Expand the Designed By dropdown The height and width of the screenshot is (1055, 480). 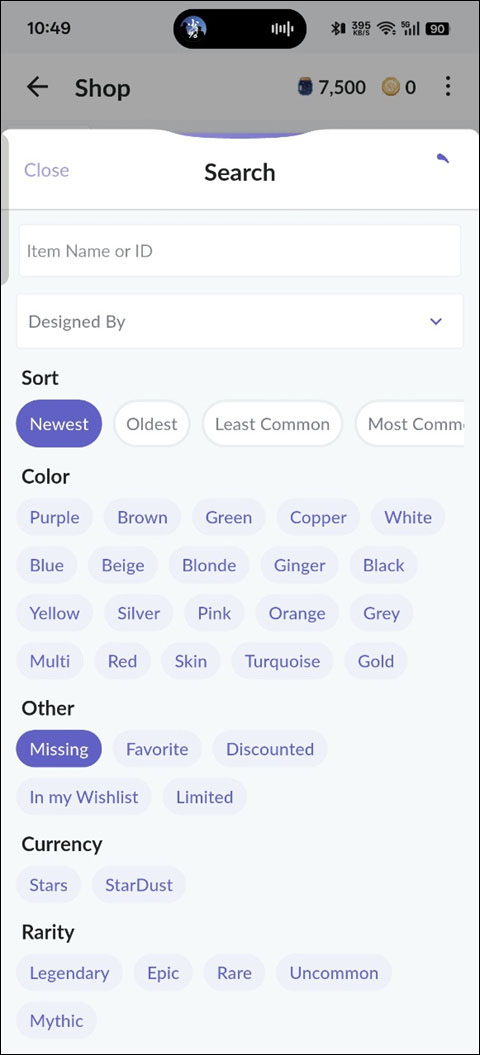(240, 322)
